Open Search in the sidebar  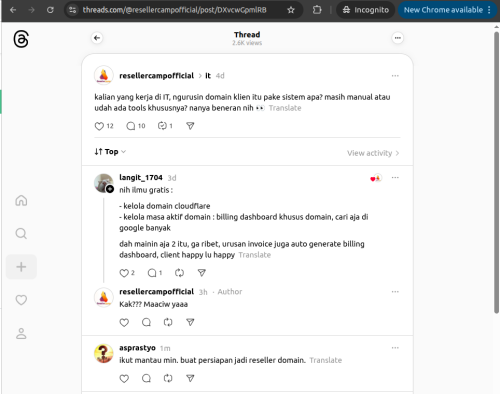(x=21, y=233)
